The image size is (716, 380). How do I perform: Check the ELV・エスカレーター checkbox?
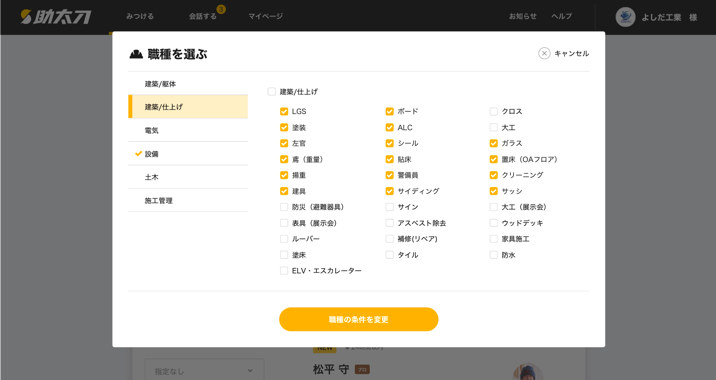tap(284, 271)
